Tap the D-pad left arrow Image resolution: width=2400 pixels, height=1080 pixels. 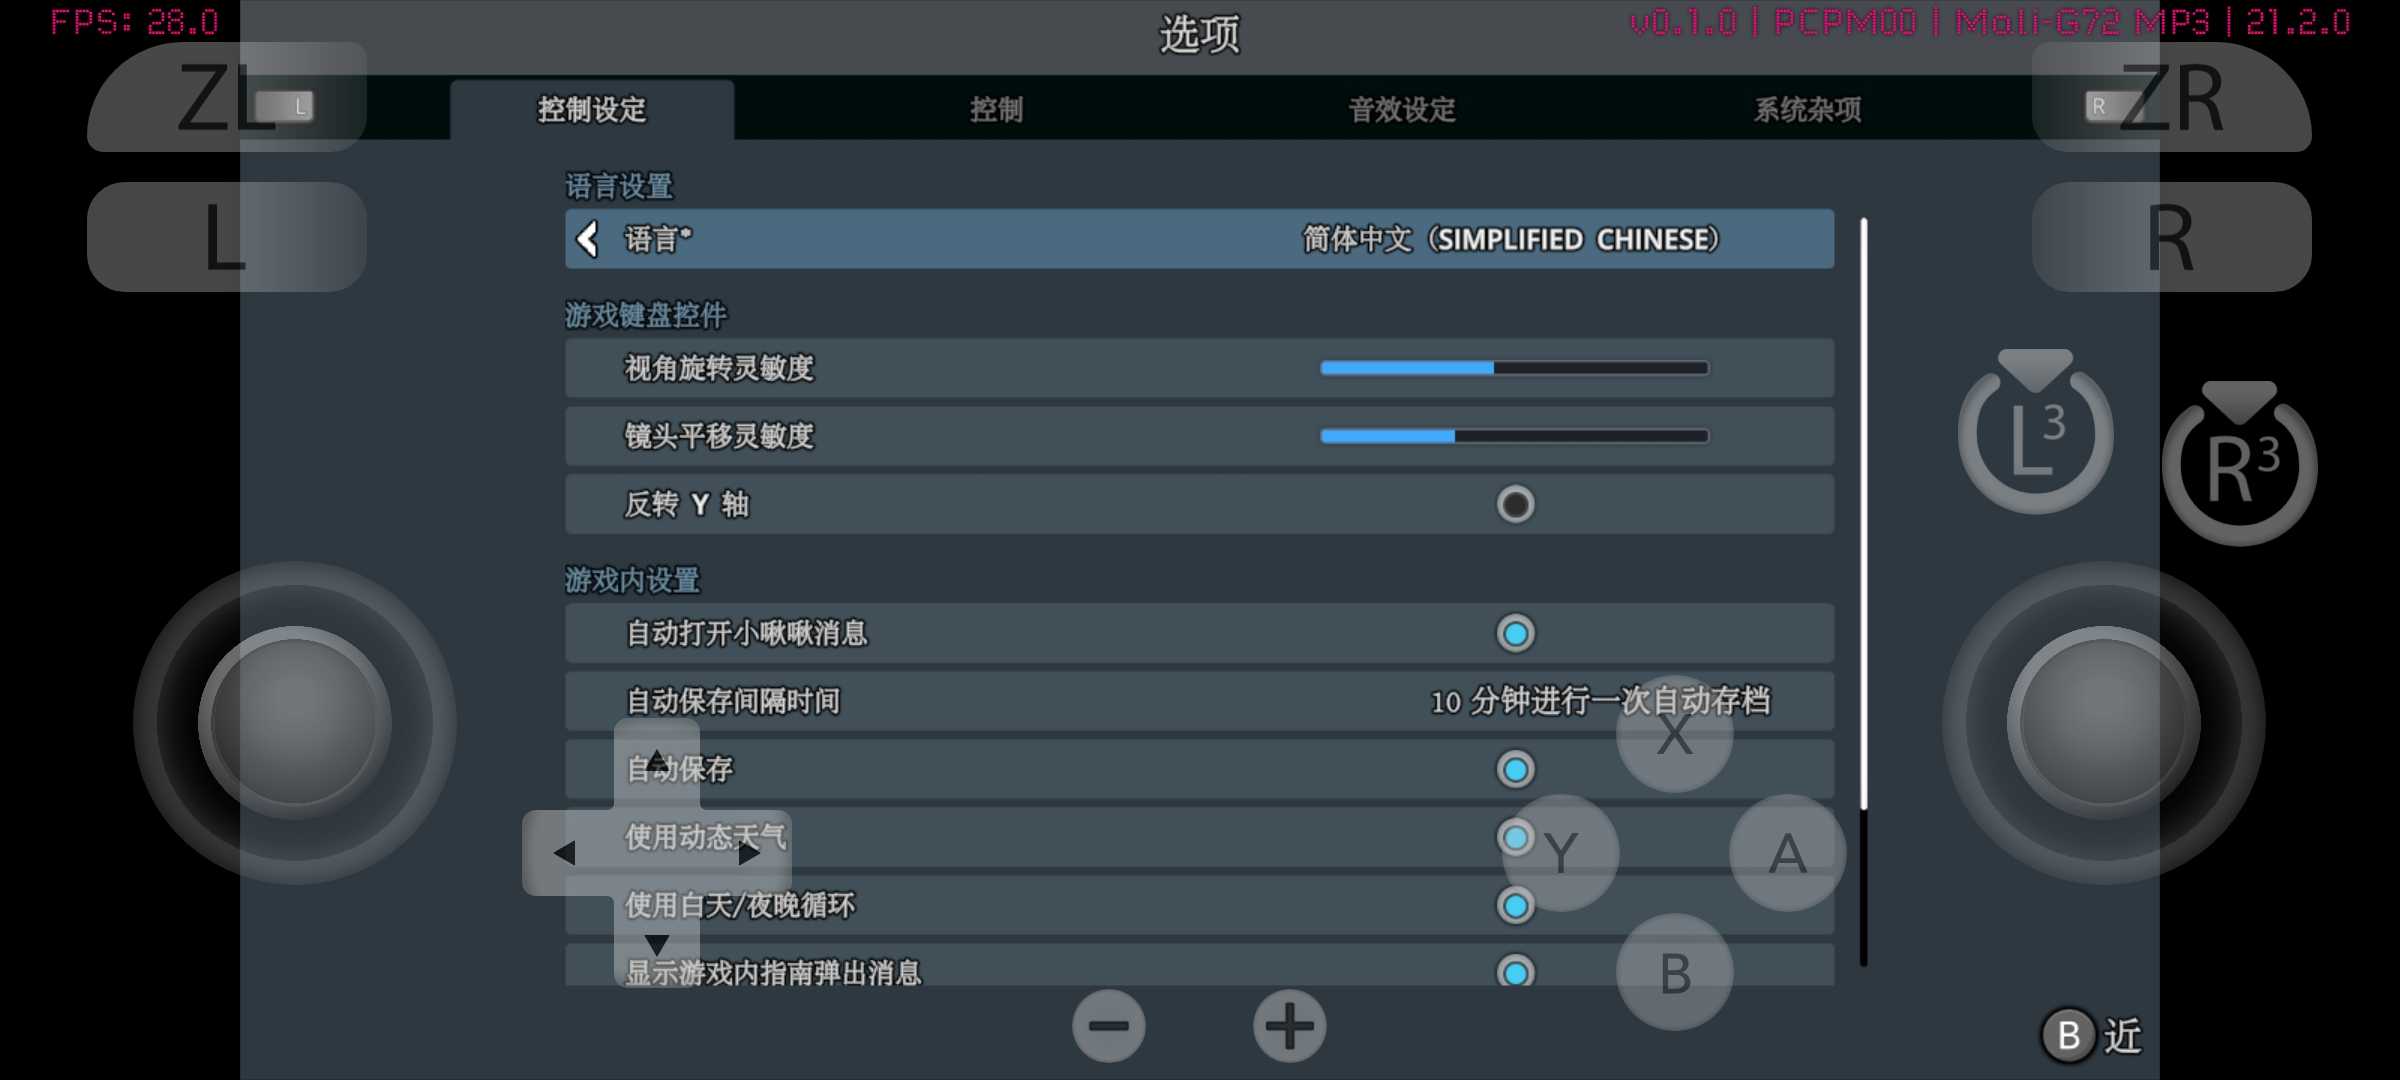point(566,853)
